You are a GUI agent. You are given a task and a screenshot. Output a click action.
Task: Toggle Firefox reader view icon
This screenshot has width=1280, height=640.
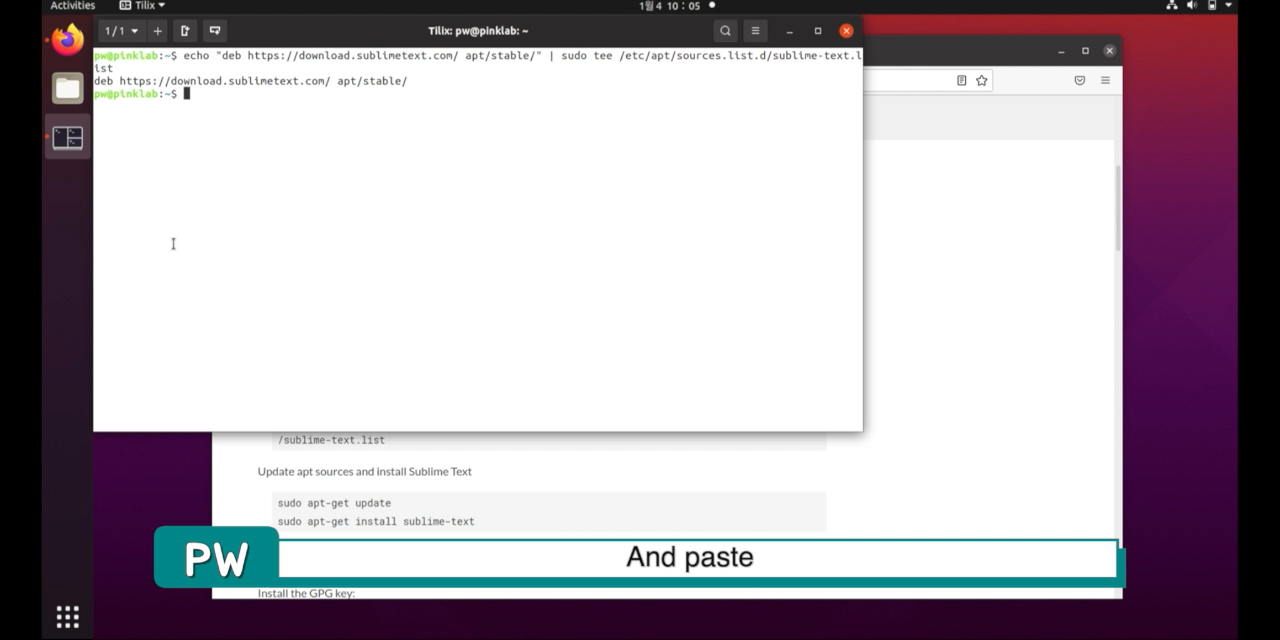coord(961,80)
